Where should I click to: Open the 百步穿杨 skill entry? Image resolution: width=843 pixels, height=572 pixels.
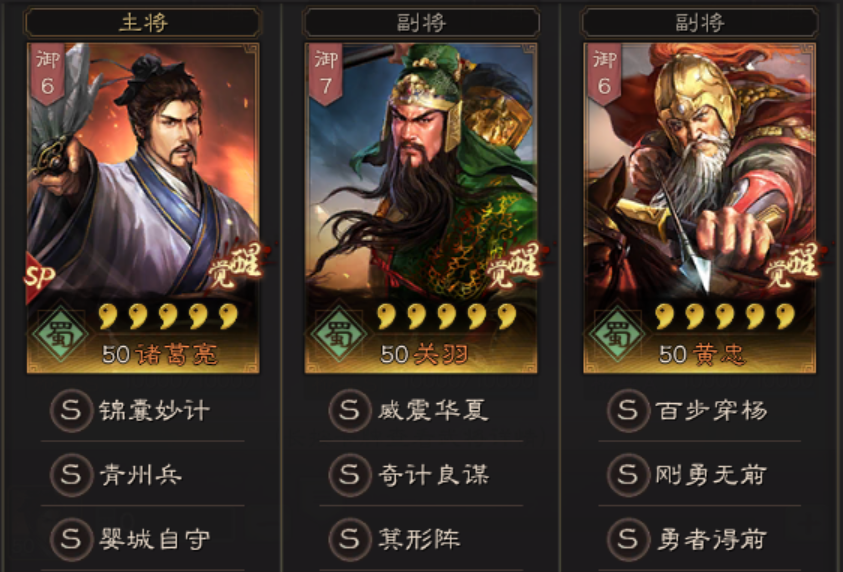click(x=699, y=411)
